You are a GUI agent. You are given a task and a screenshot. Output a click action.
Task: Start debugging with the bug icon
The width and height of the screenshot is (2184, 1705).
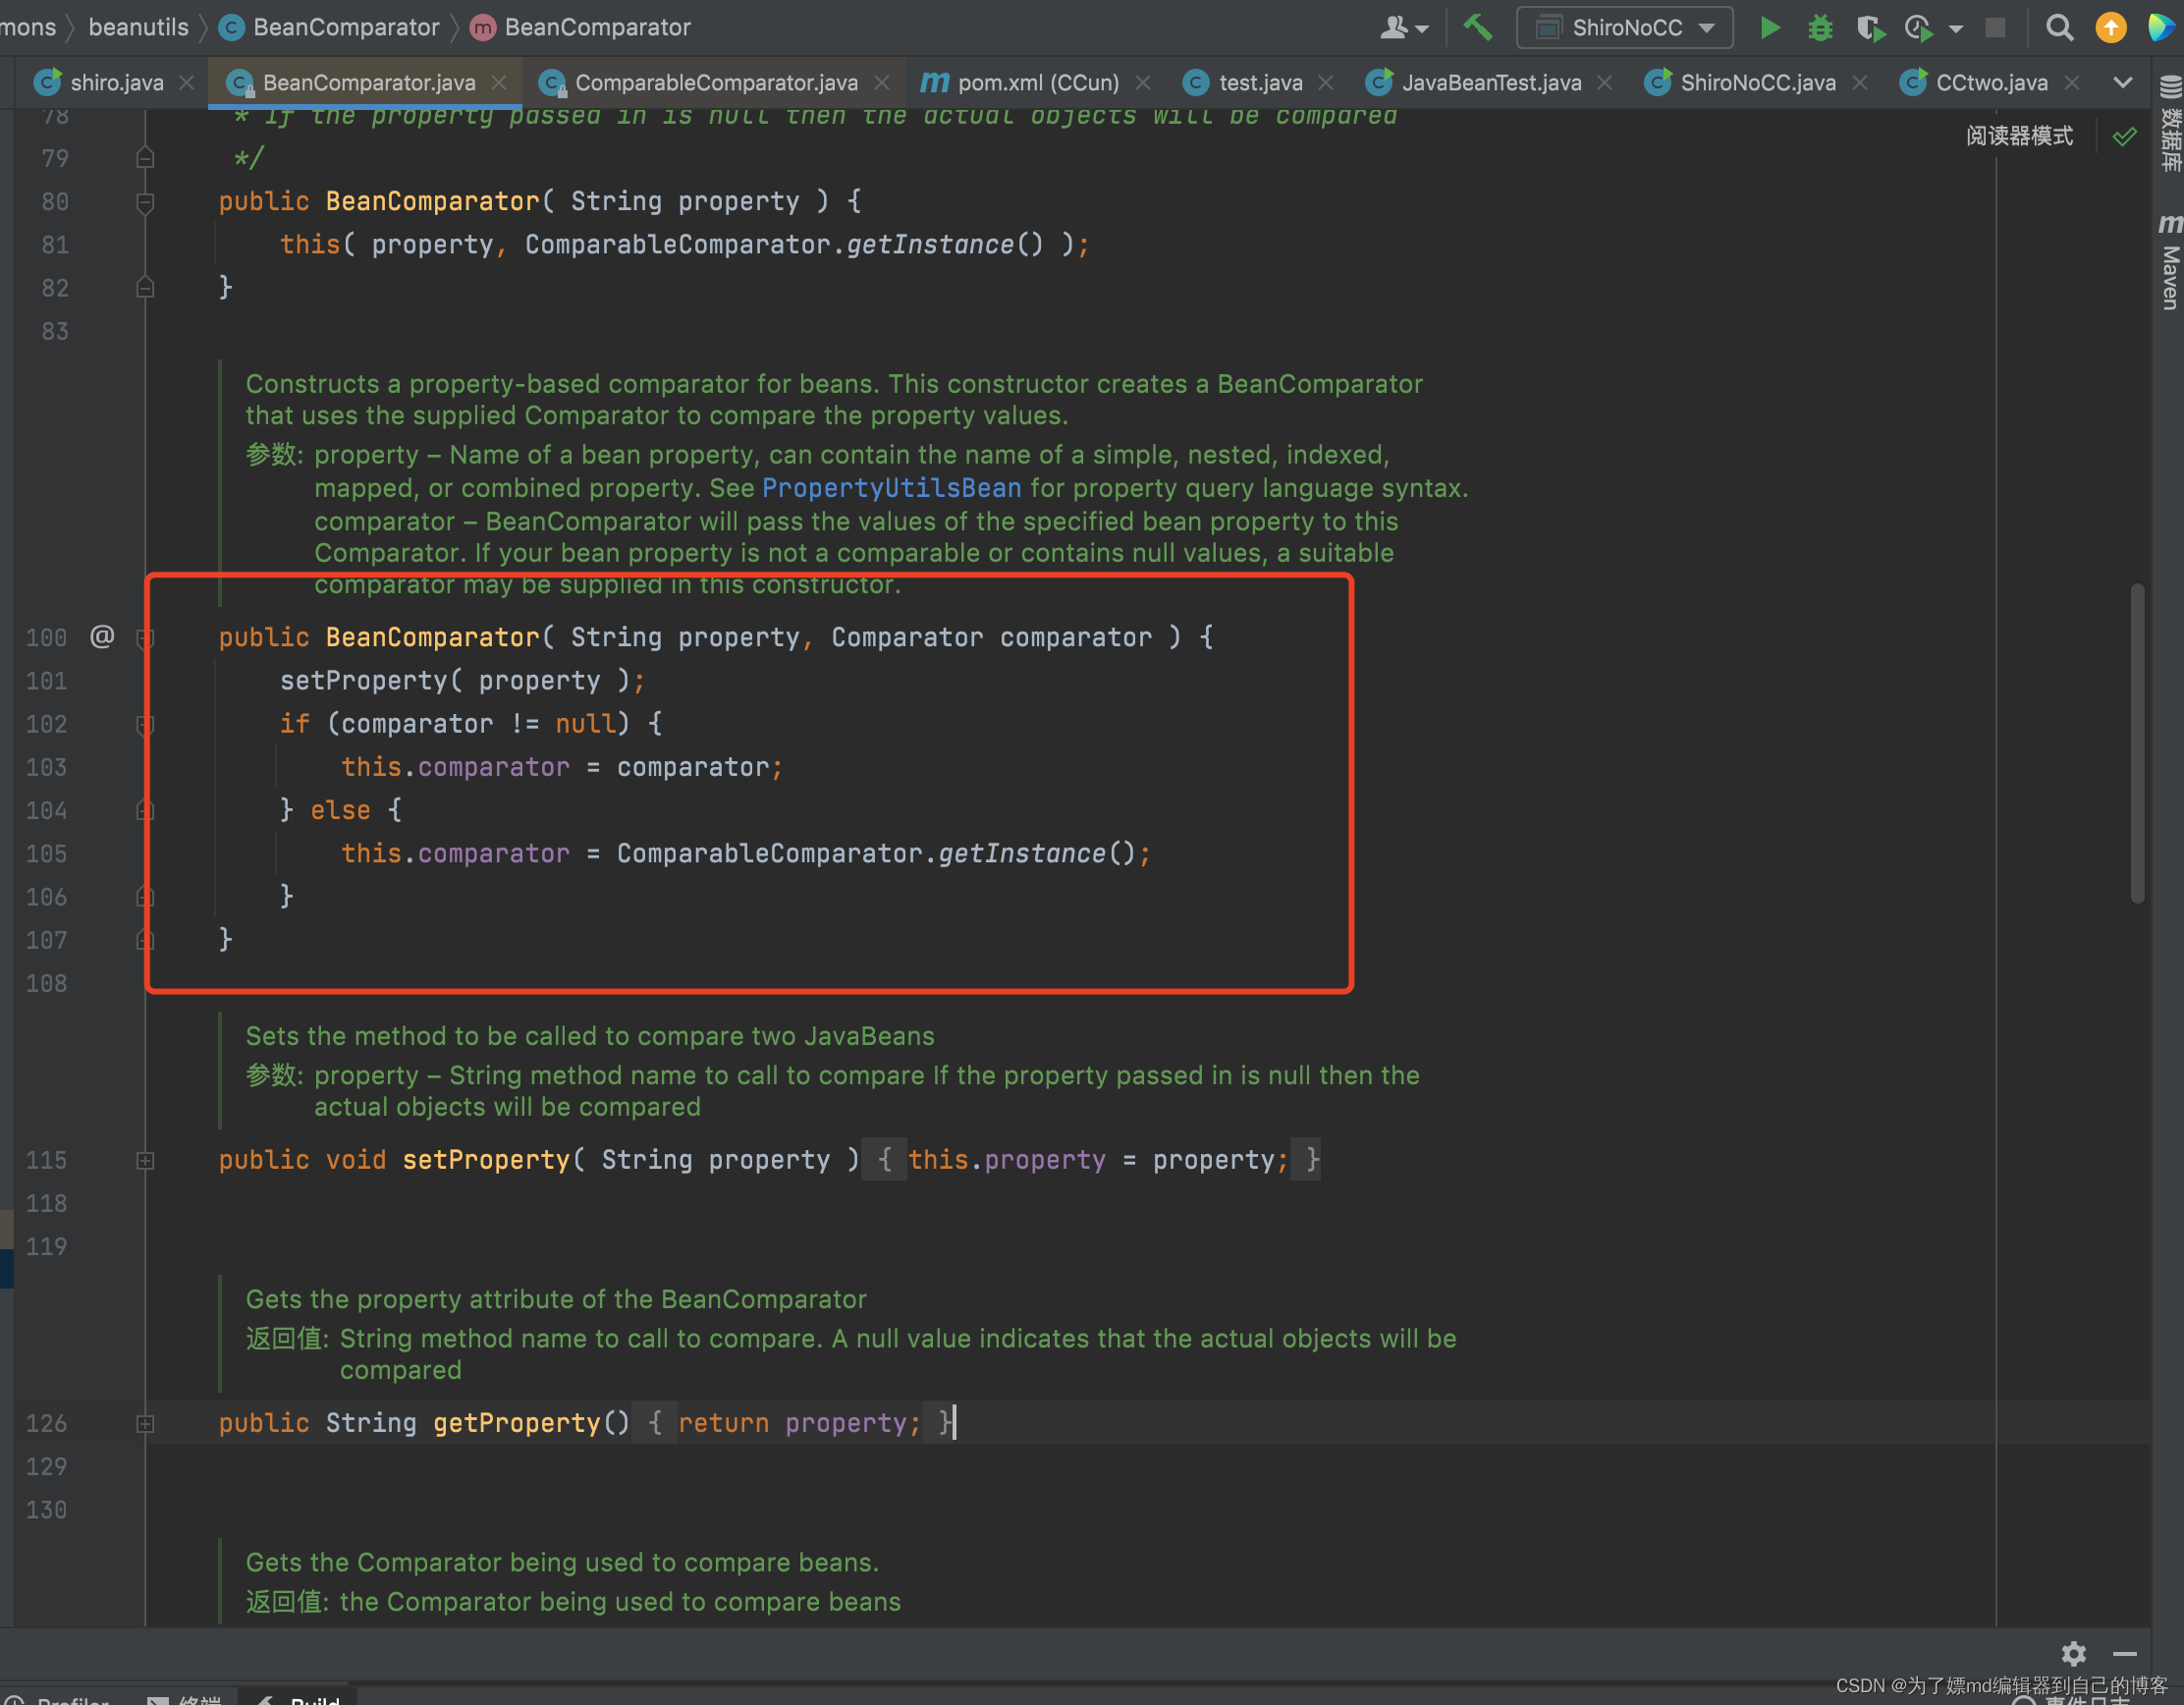(x=1820, y=27)
